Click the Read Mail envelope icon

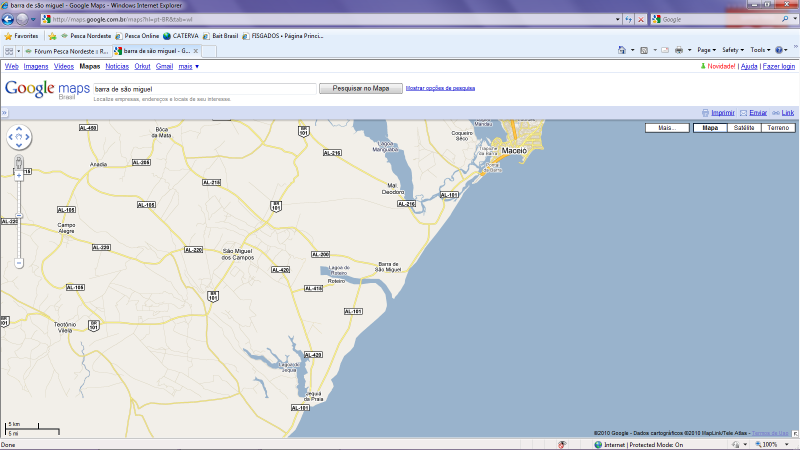pyautogui.click(x=665, y=50)
